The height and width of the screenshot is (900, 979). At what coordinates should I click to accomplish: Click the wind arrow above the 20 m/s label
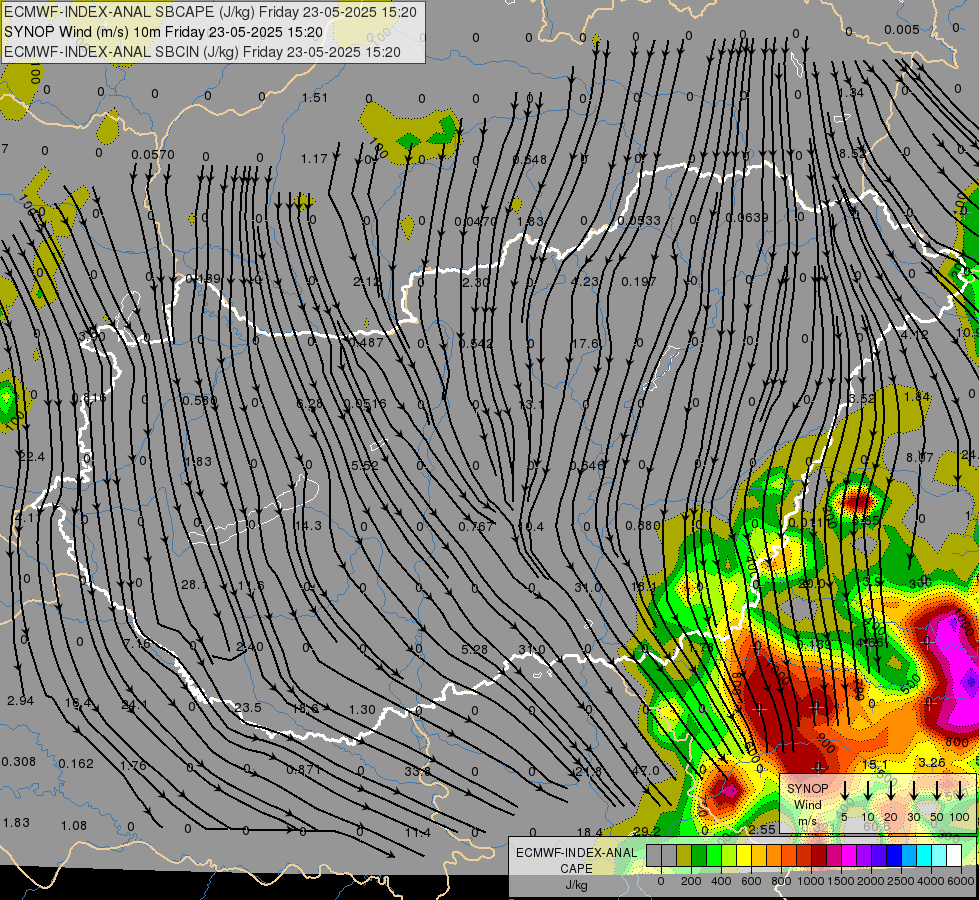tap(890, 791)
